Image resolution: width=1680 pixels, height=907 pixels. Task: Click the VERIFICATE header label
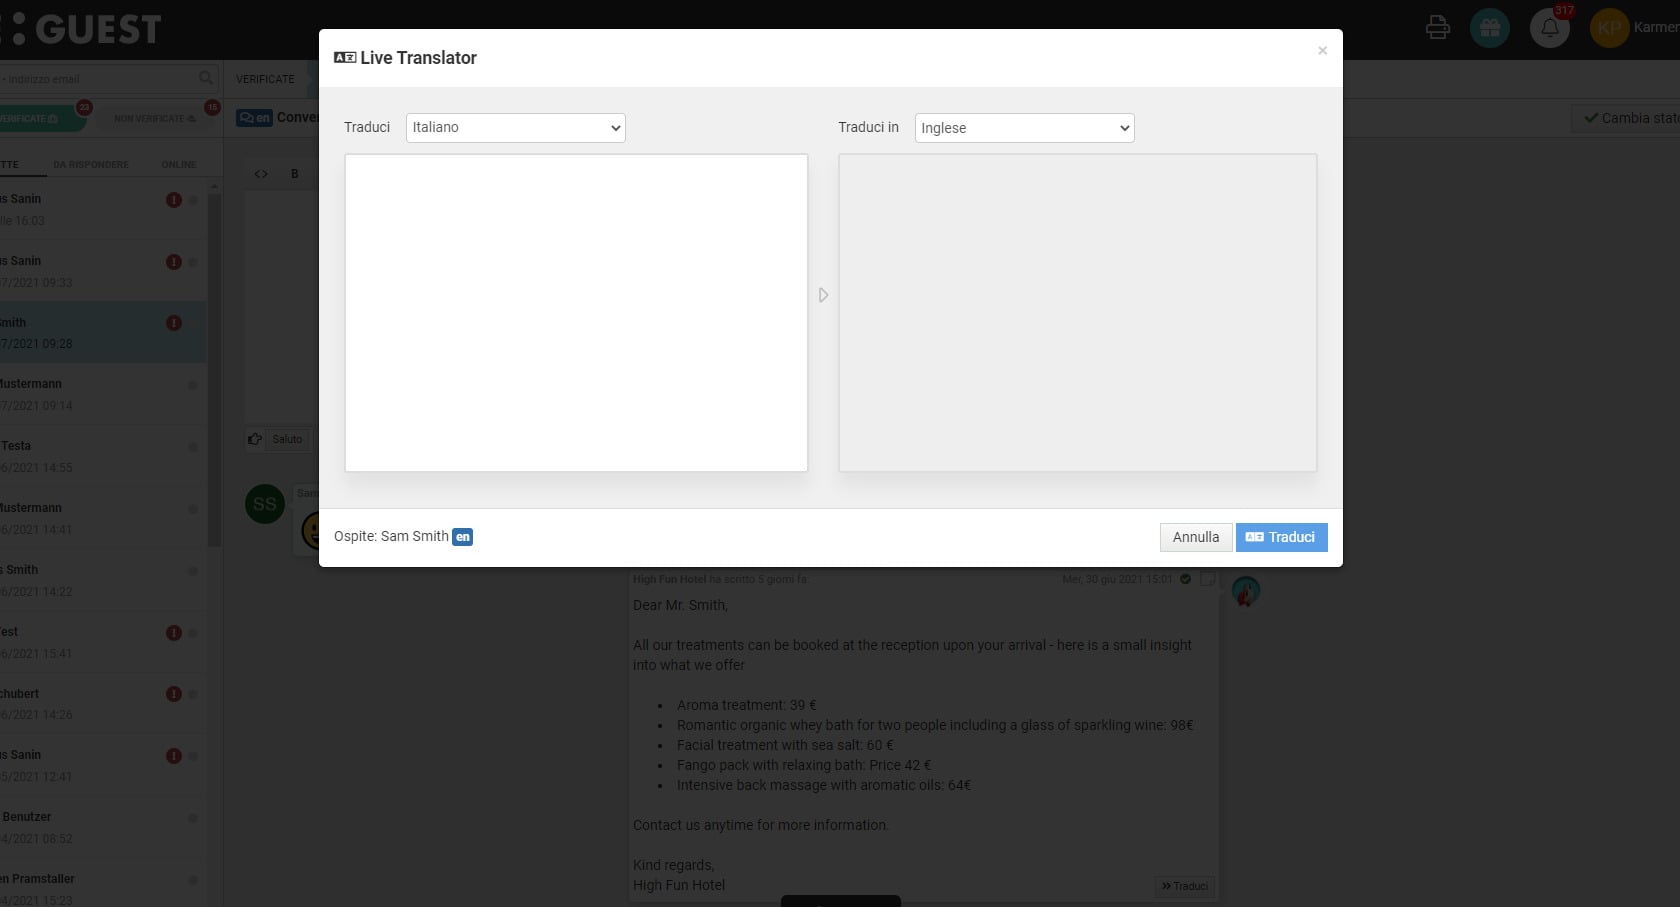point(265,79)
